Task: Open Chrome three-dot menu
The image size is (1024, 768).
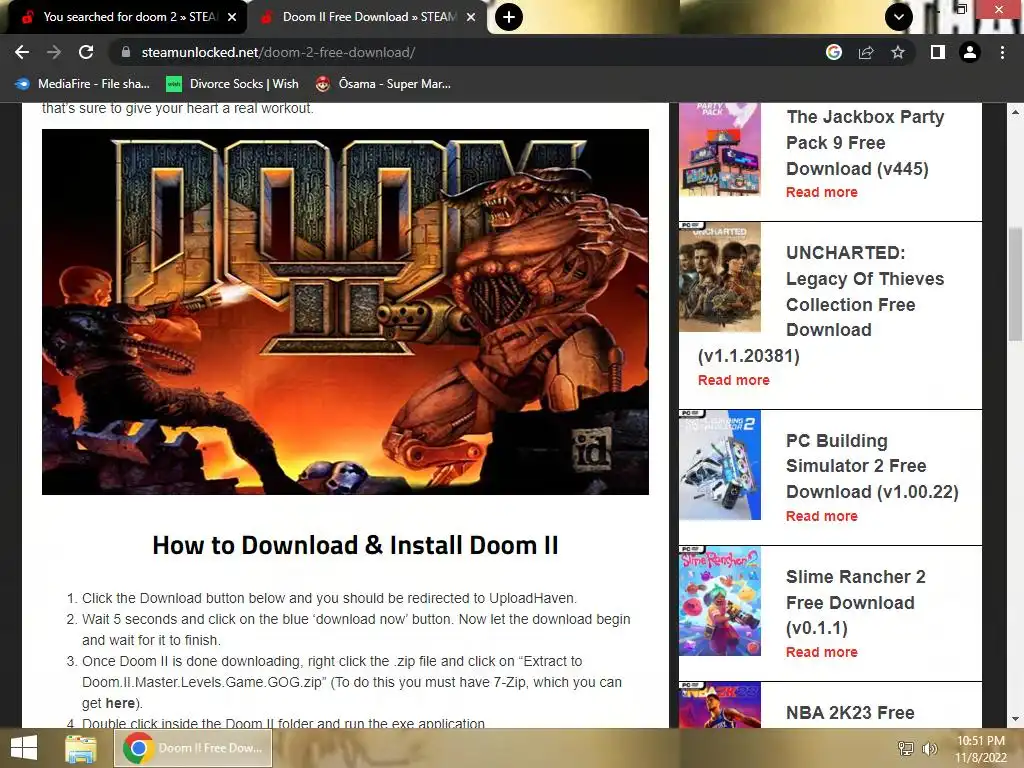Action: coord(1002,52)
